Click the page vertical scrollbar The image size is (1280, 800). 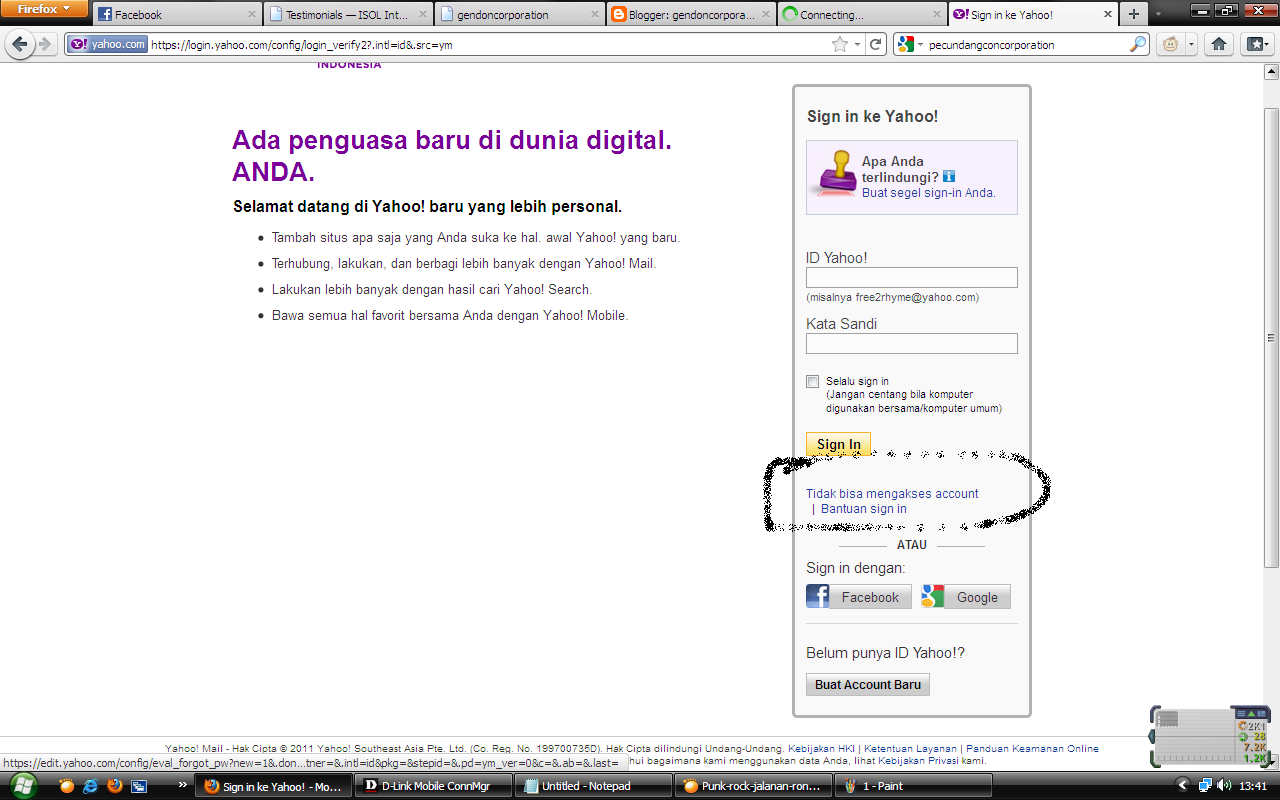click(1271, 337)
